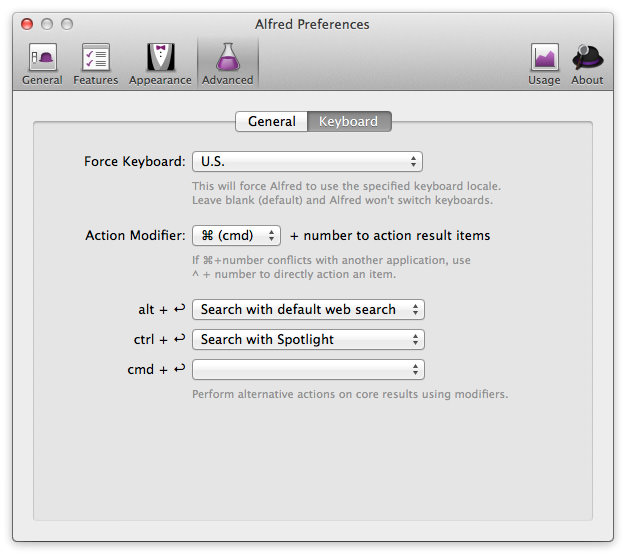Change the Action Modifier cmd dropdown

point(236,235)
